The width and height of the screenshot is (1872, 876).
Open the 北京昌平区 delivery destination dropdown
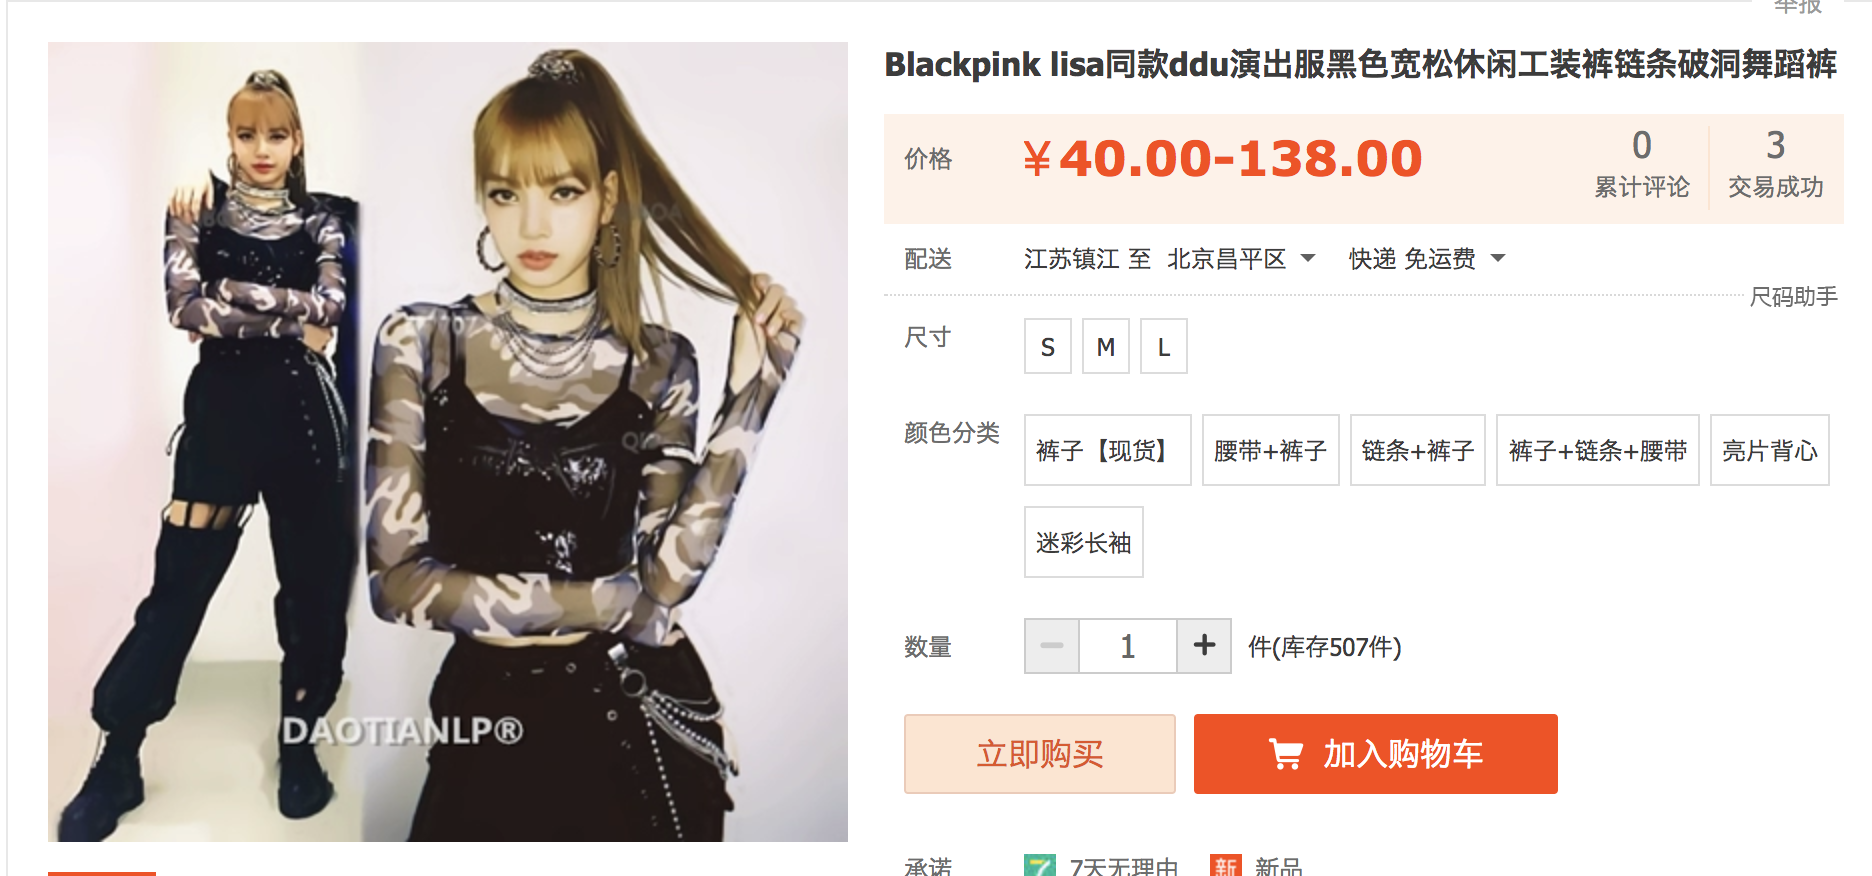click(1241, 259)
